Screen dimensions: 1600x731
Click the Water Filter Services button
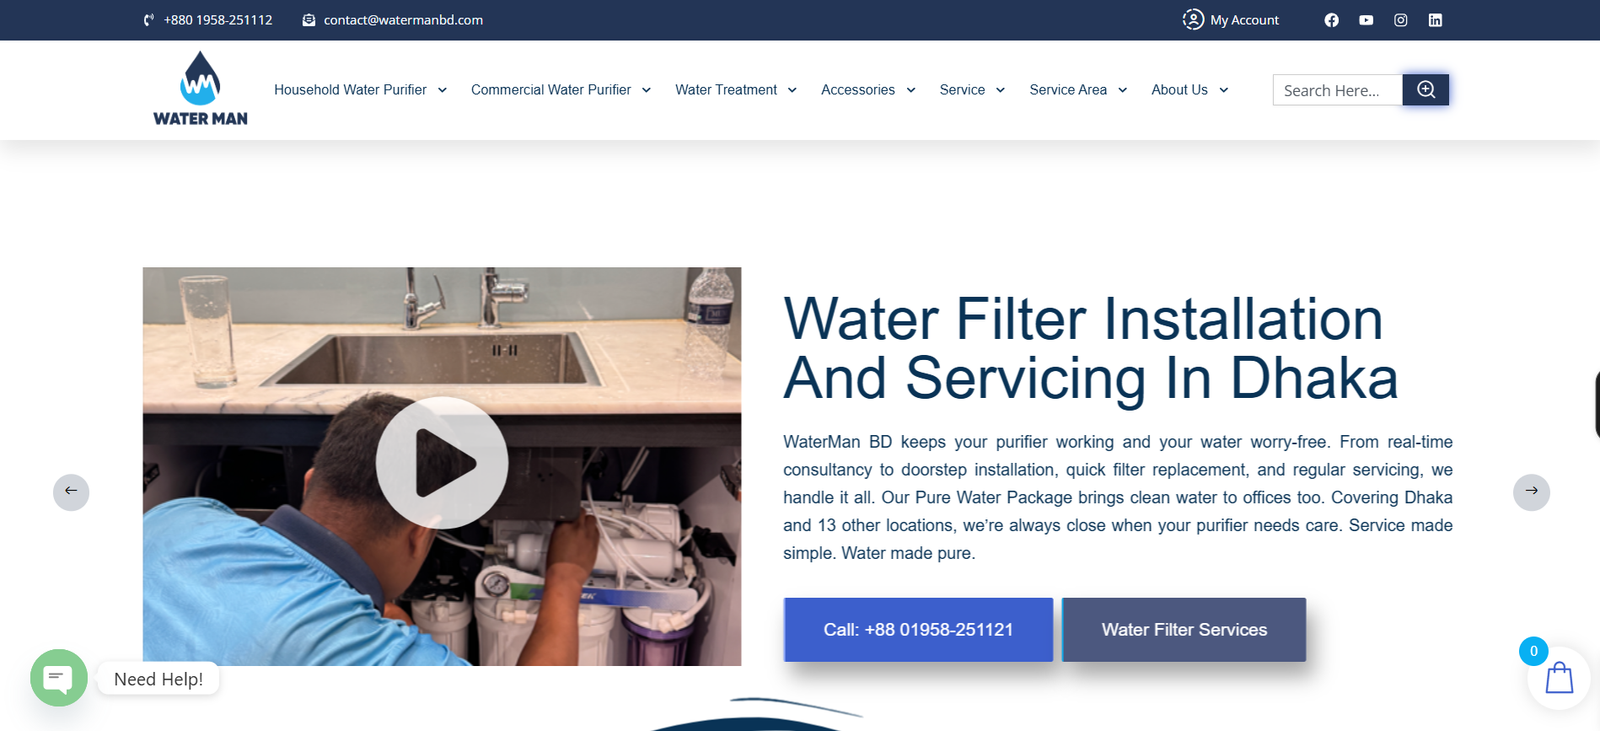click(x=1184, y=630)
